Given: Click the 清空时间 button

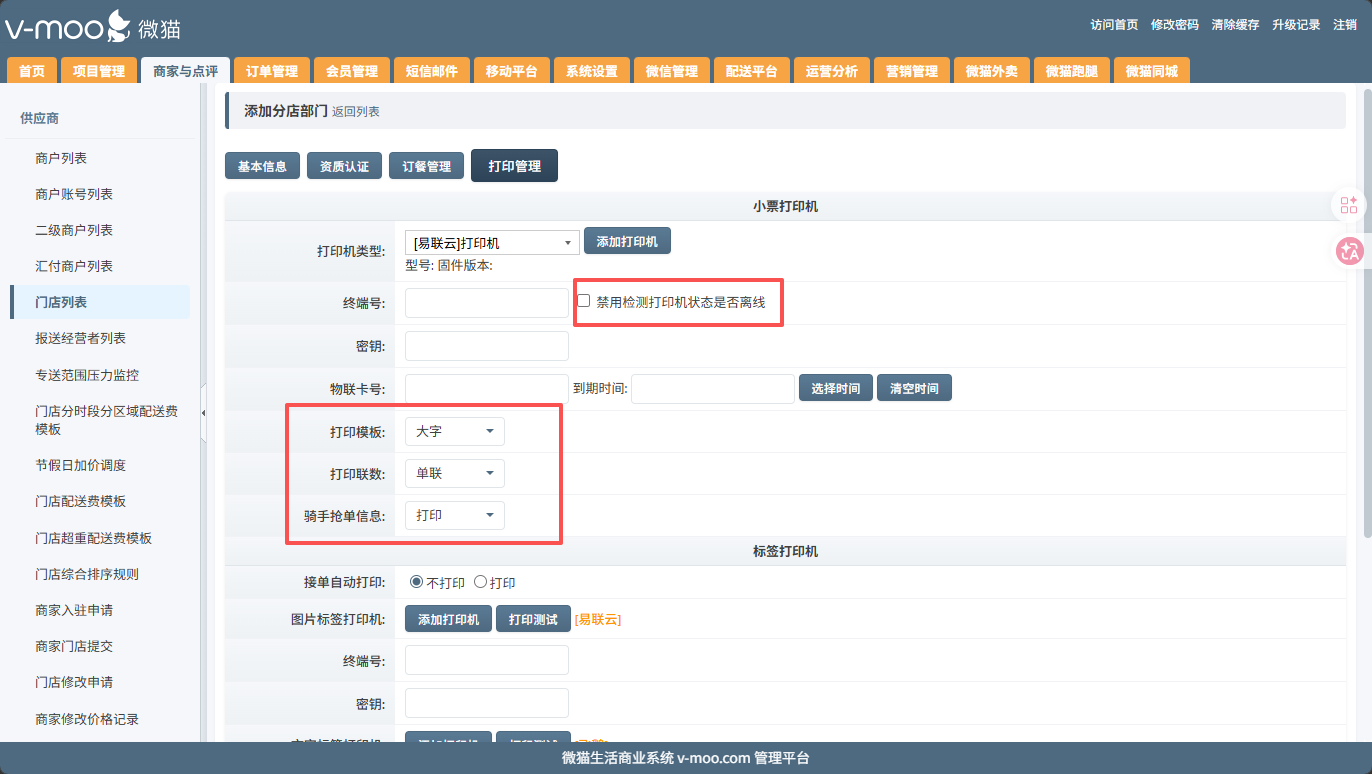Looking at the screenshot, I should tap(914, 388).
